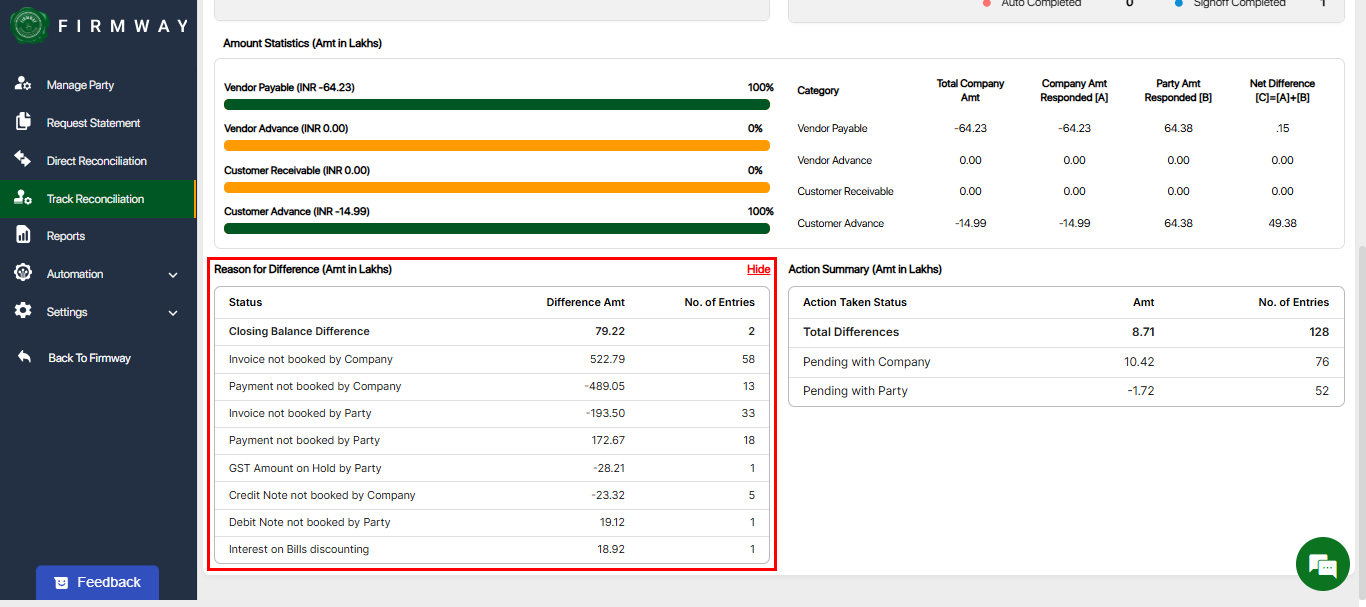Viewport: 1366px width, 607px height.
Task: Expand the Automation submenu chevron
Action: click(173, 275)
